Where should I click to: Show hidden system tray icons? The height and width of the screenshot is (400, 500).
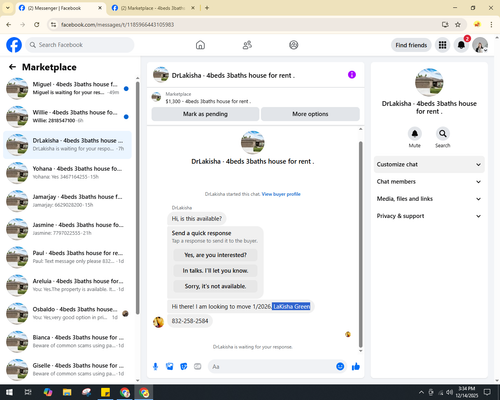point(421,392)
